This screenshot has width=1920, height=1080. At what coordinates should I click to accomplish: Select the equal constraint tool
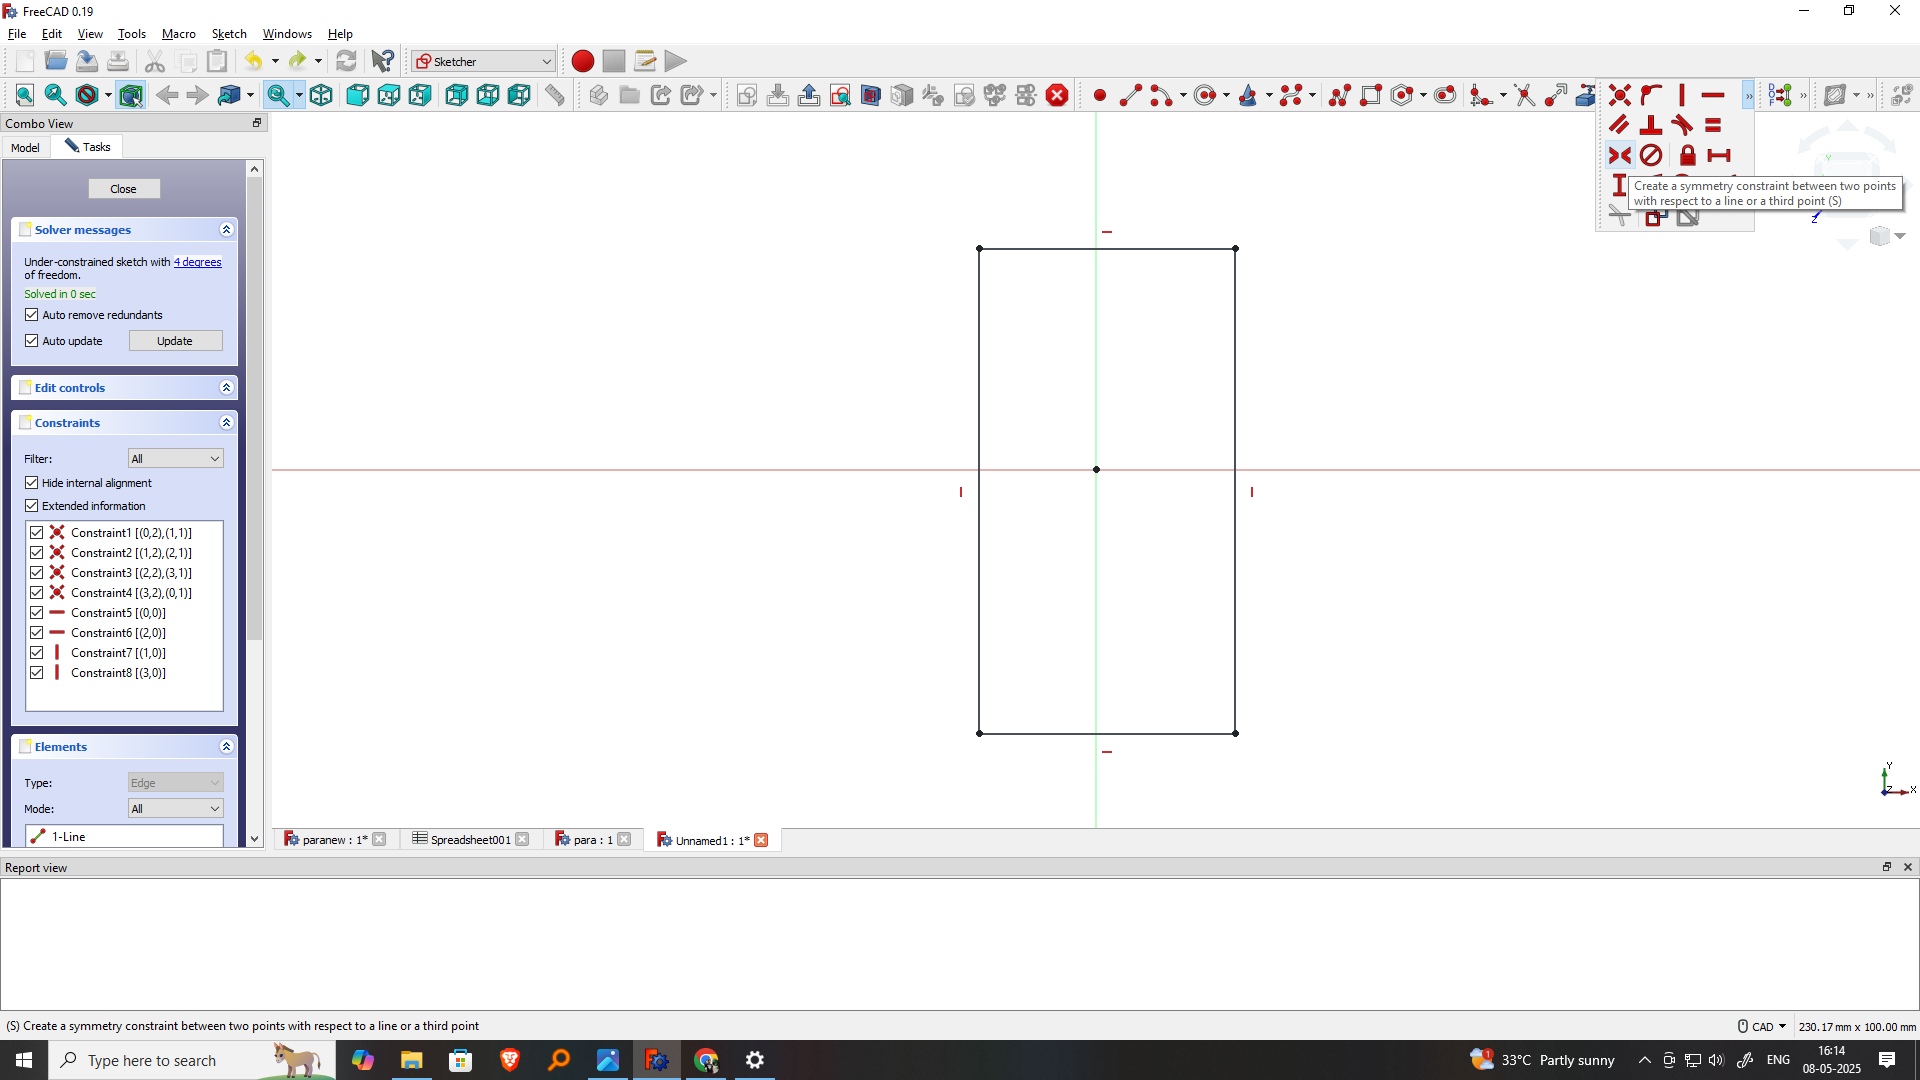tap(1713, 125)
